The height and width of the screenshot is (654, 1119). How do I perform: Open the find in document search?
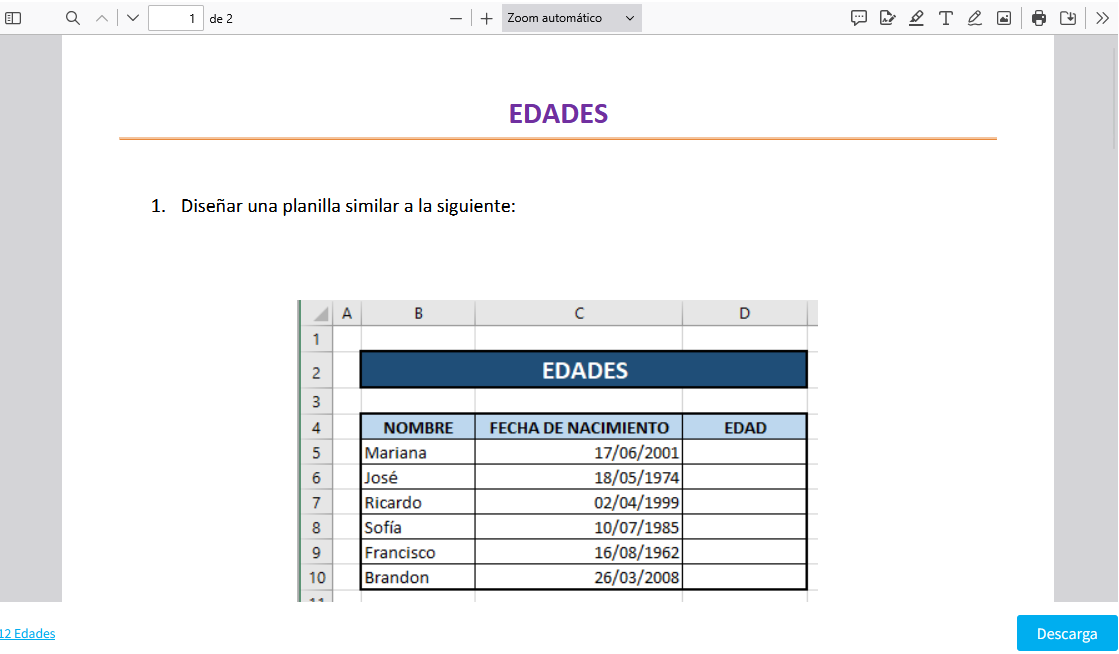tap(72, 18)
